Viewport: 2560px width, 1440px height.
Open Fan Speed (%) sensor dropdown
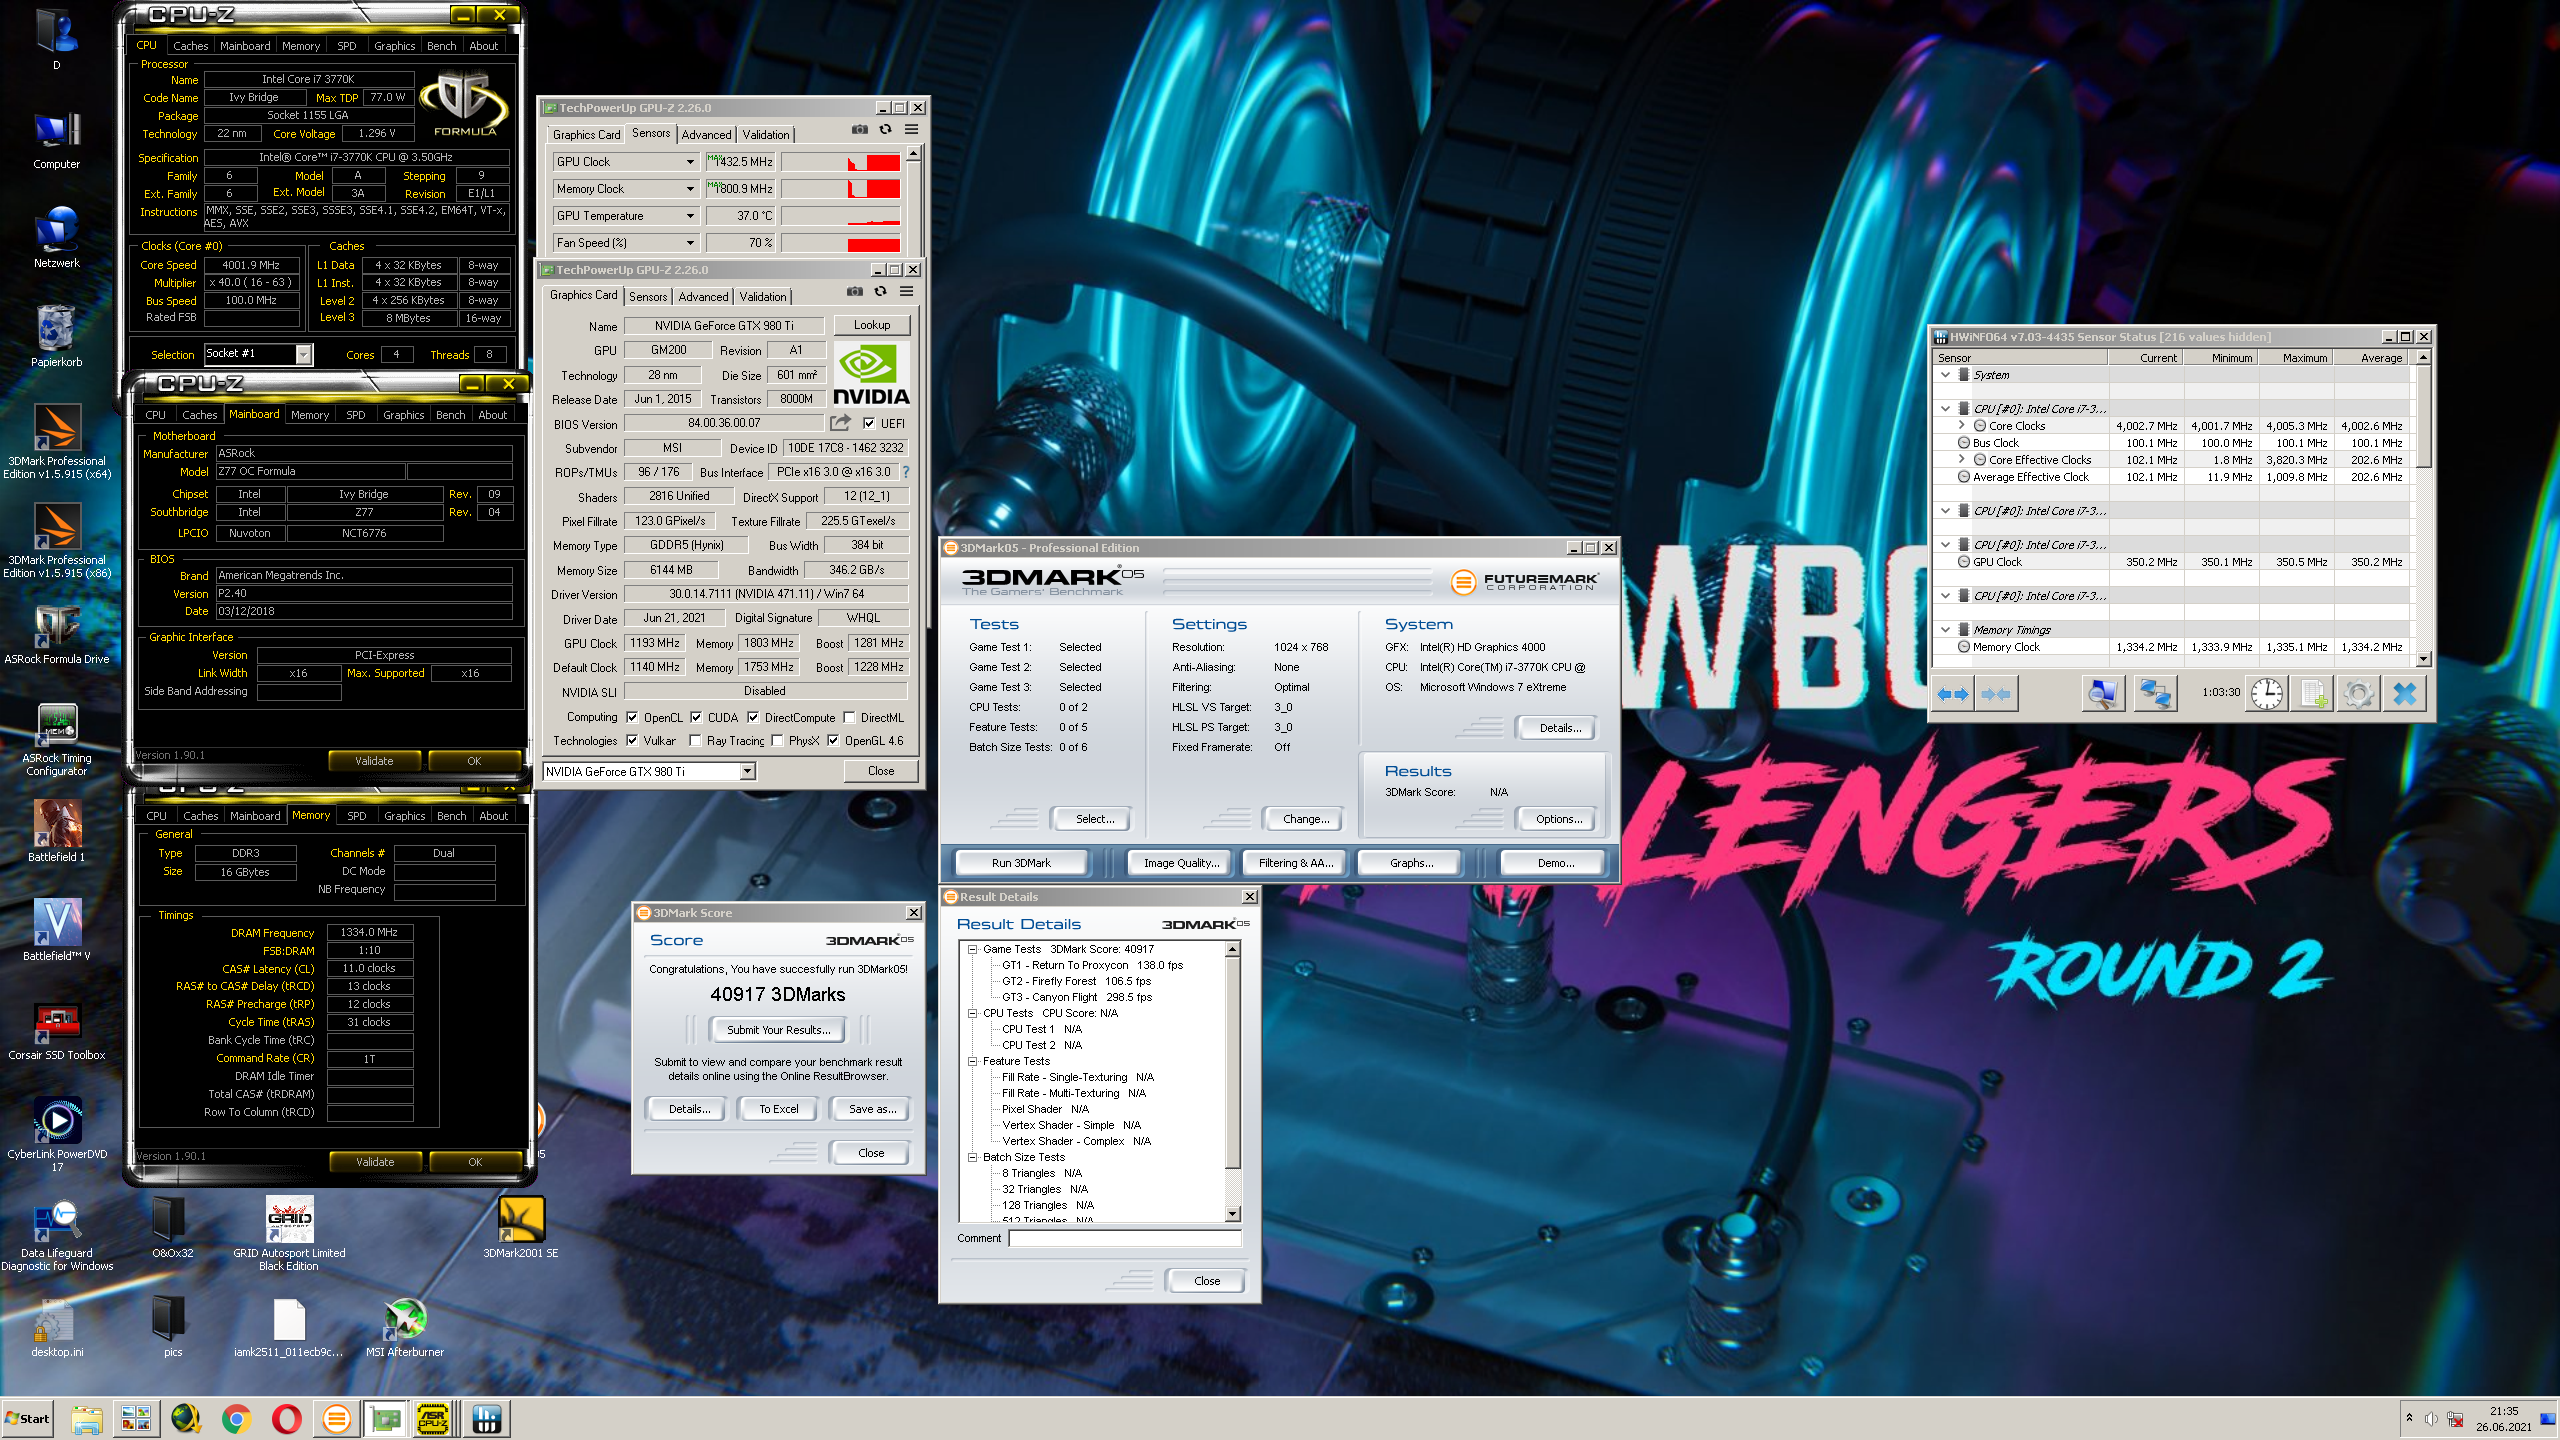point(690,242)
